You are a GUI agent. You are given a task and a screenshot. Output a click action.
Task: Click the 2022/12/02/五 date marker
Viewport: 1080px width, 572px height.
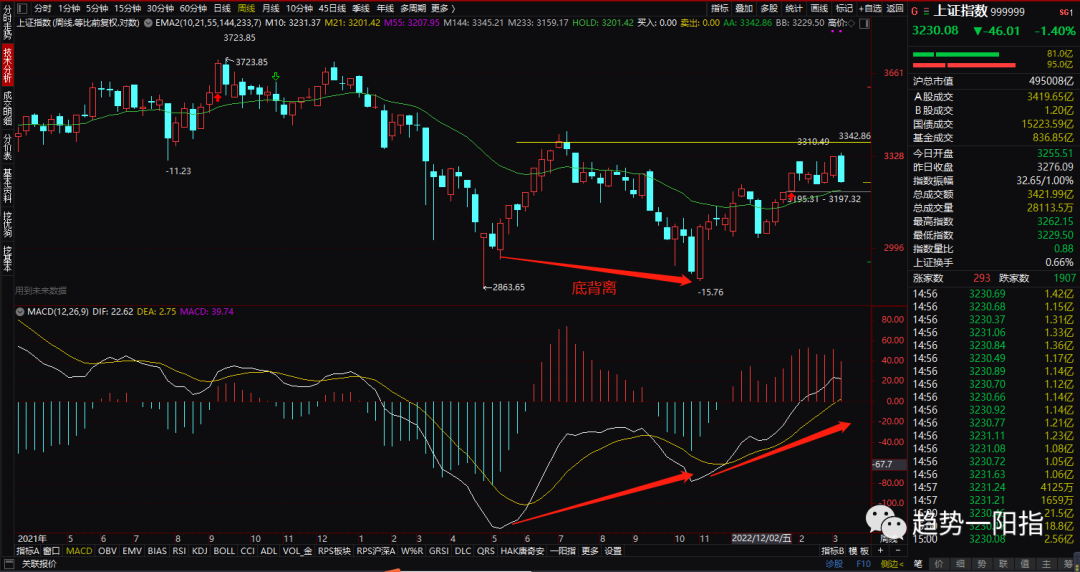coord(761,538)
